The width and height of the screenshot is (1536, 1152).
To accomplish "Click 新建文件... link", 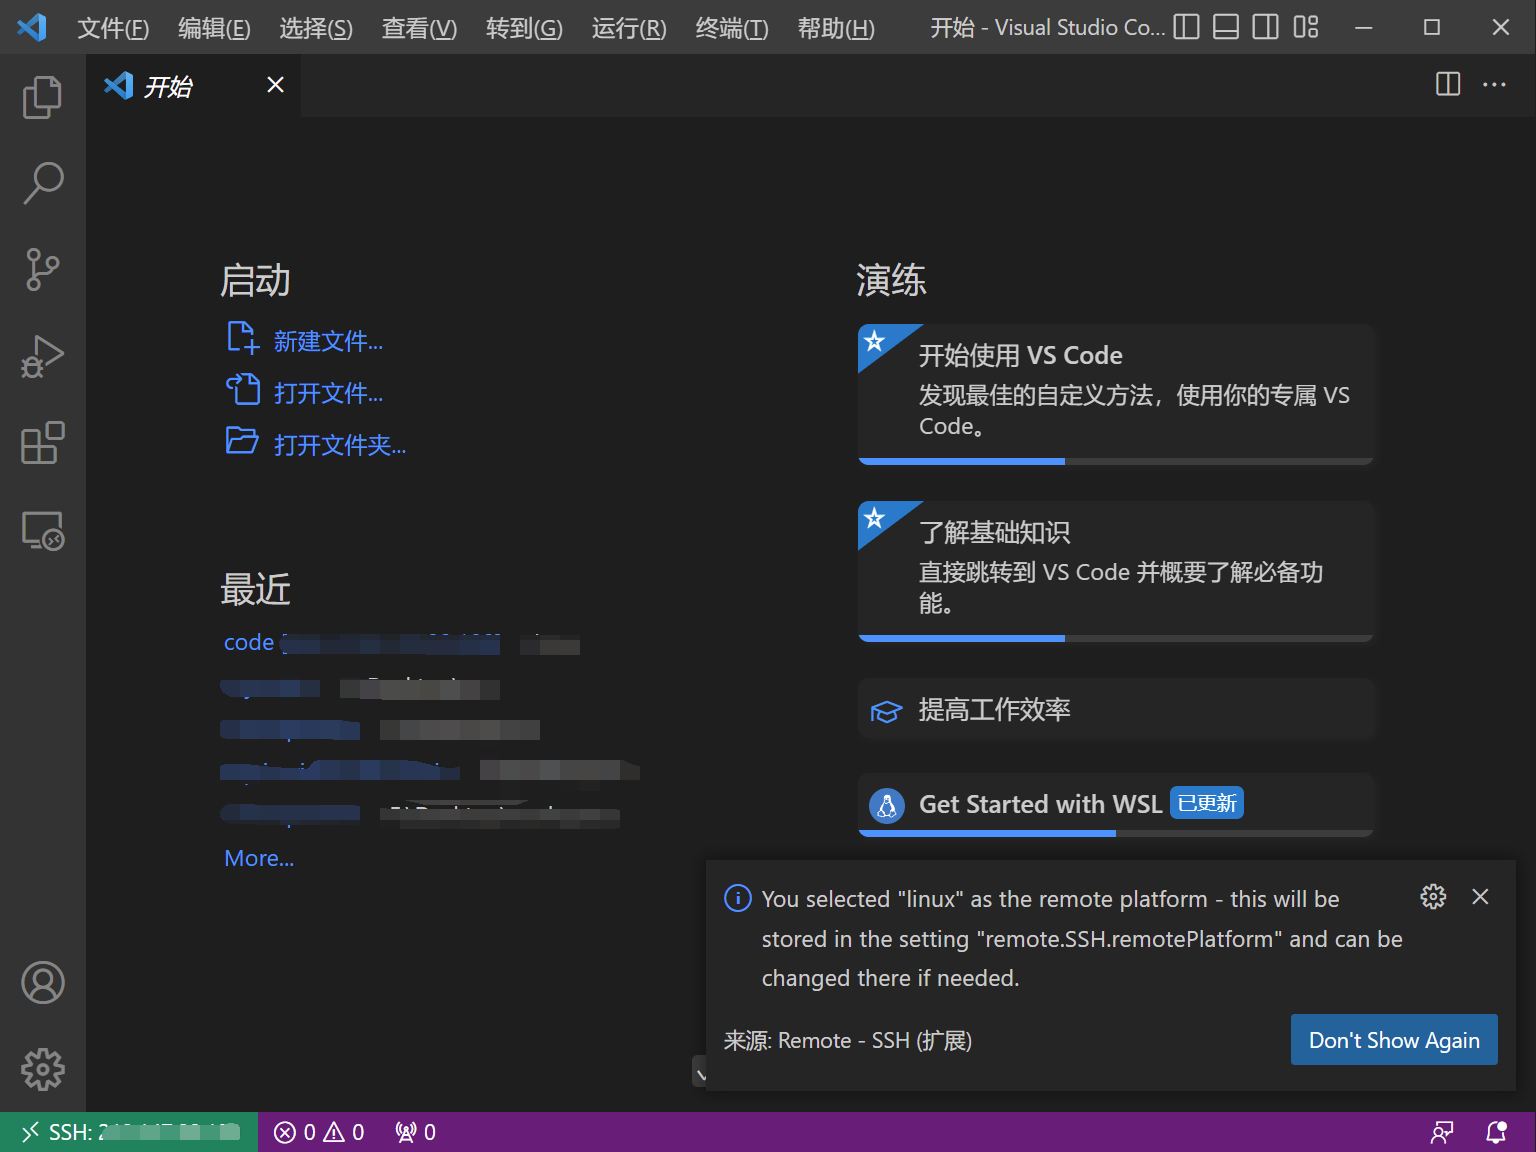I will [x=328, y=341].
